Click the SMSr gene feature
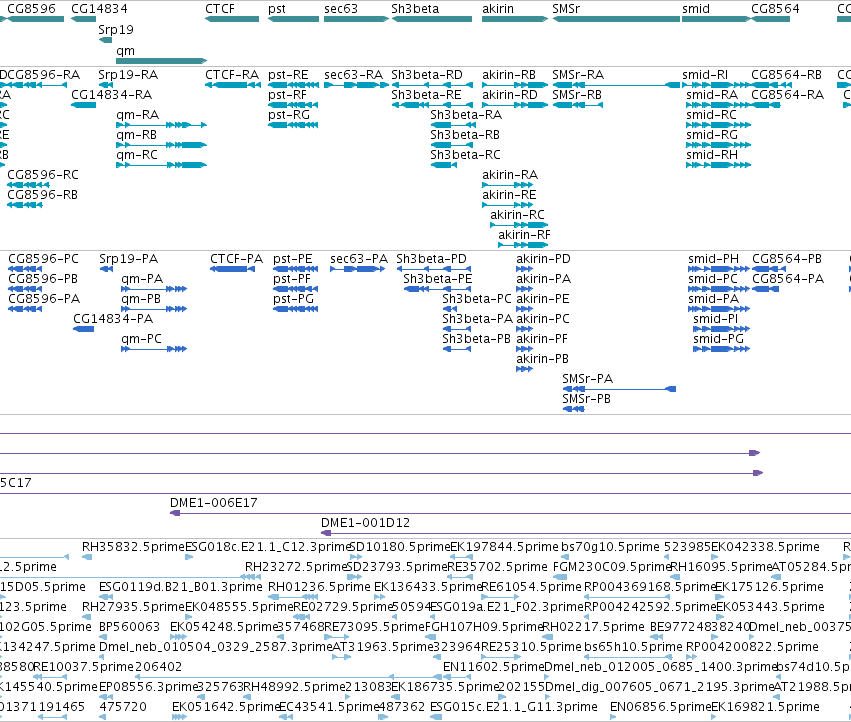Image resolution: width=851 pixels, height=722 pixels. click(616, 19)
